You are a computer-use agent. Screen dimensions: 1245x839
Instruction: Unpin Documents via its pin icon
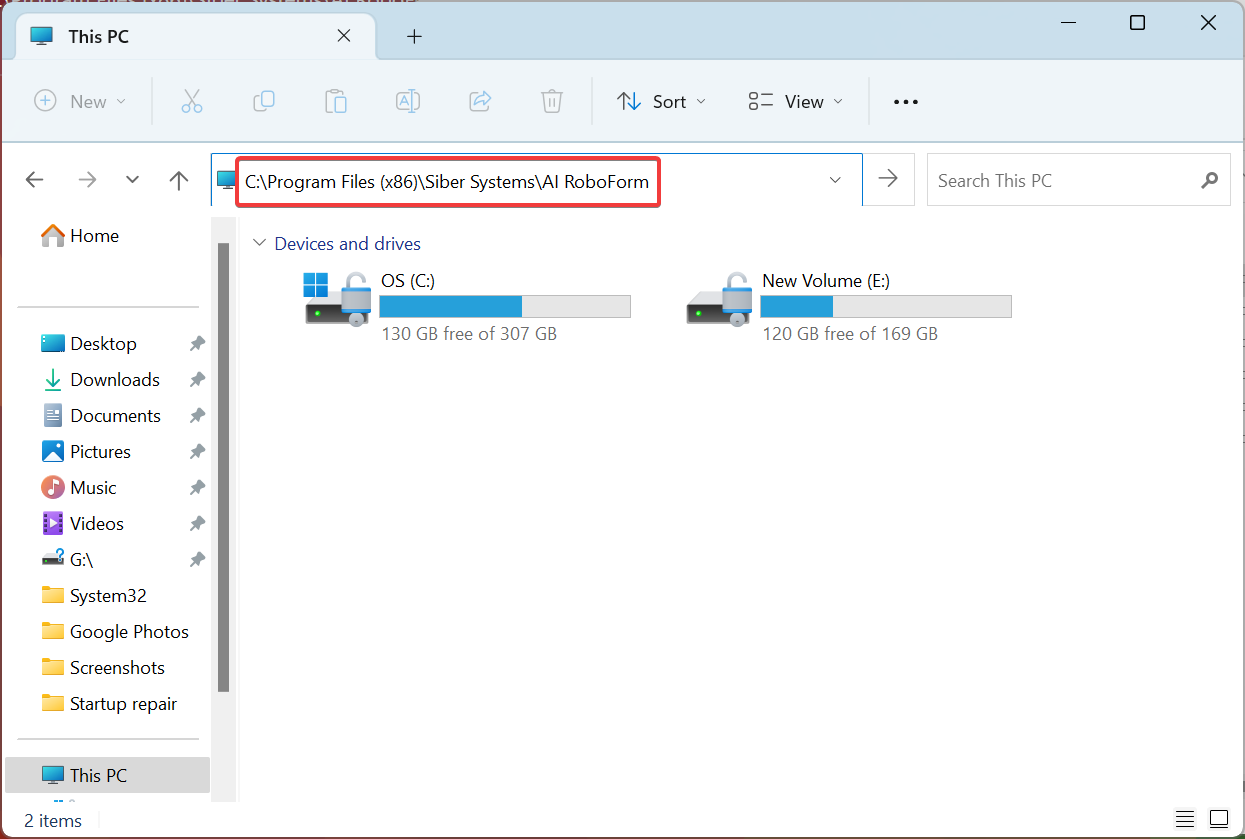197,415
